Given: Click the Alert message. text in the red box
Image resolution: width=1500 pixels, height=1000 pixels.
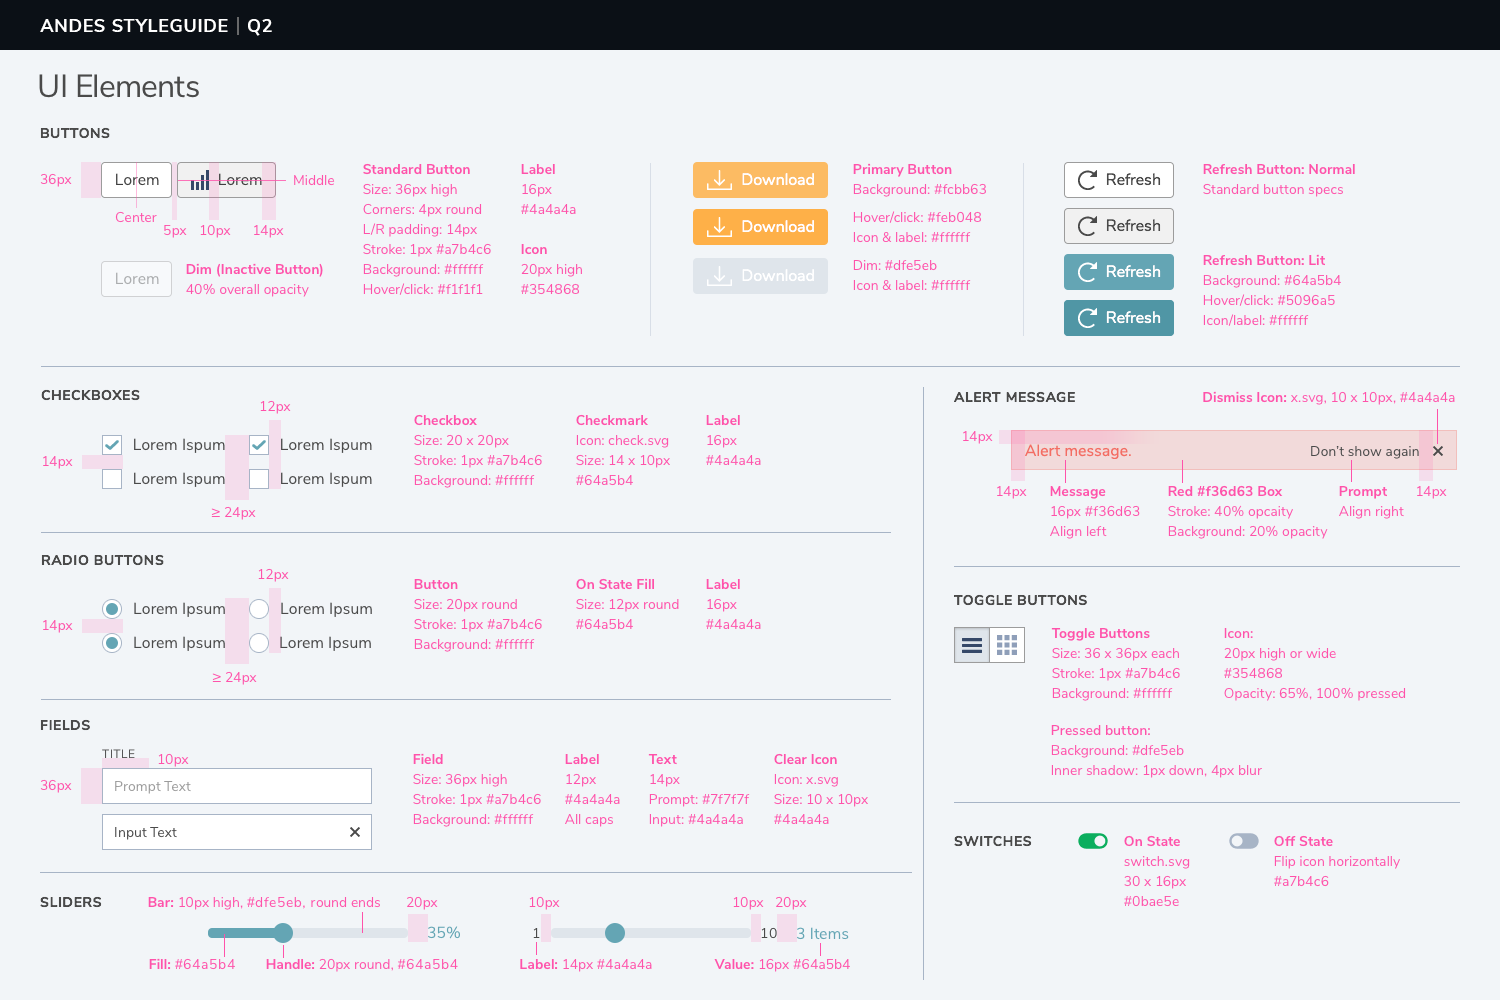Looking at the screenshot, I should 1078,451.
